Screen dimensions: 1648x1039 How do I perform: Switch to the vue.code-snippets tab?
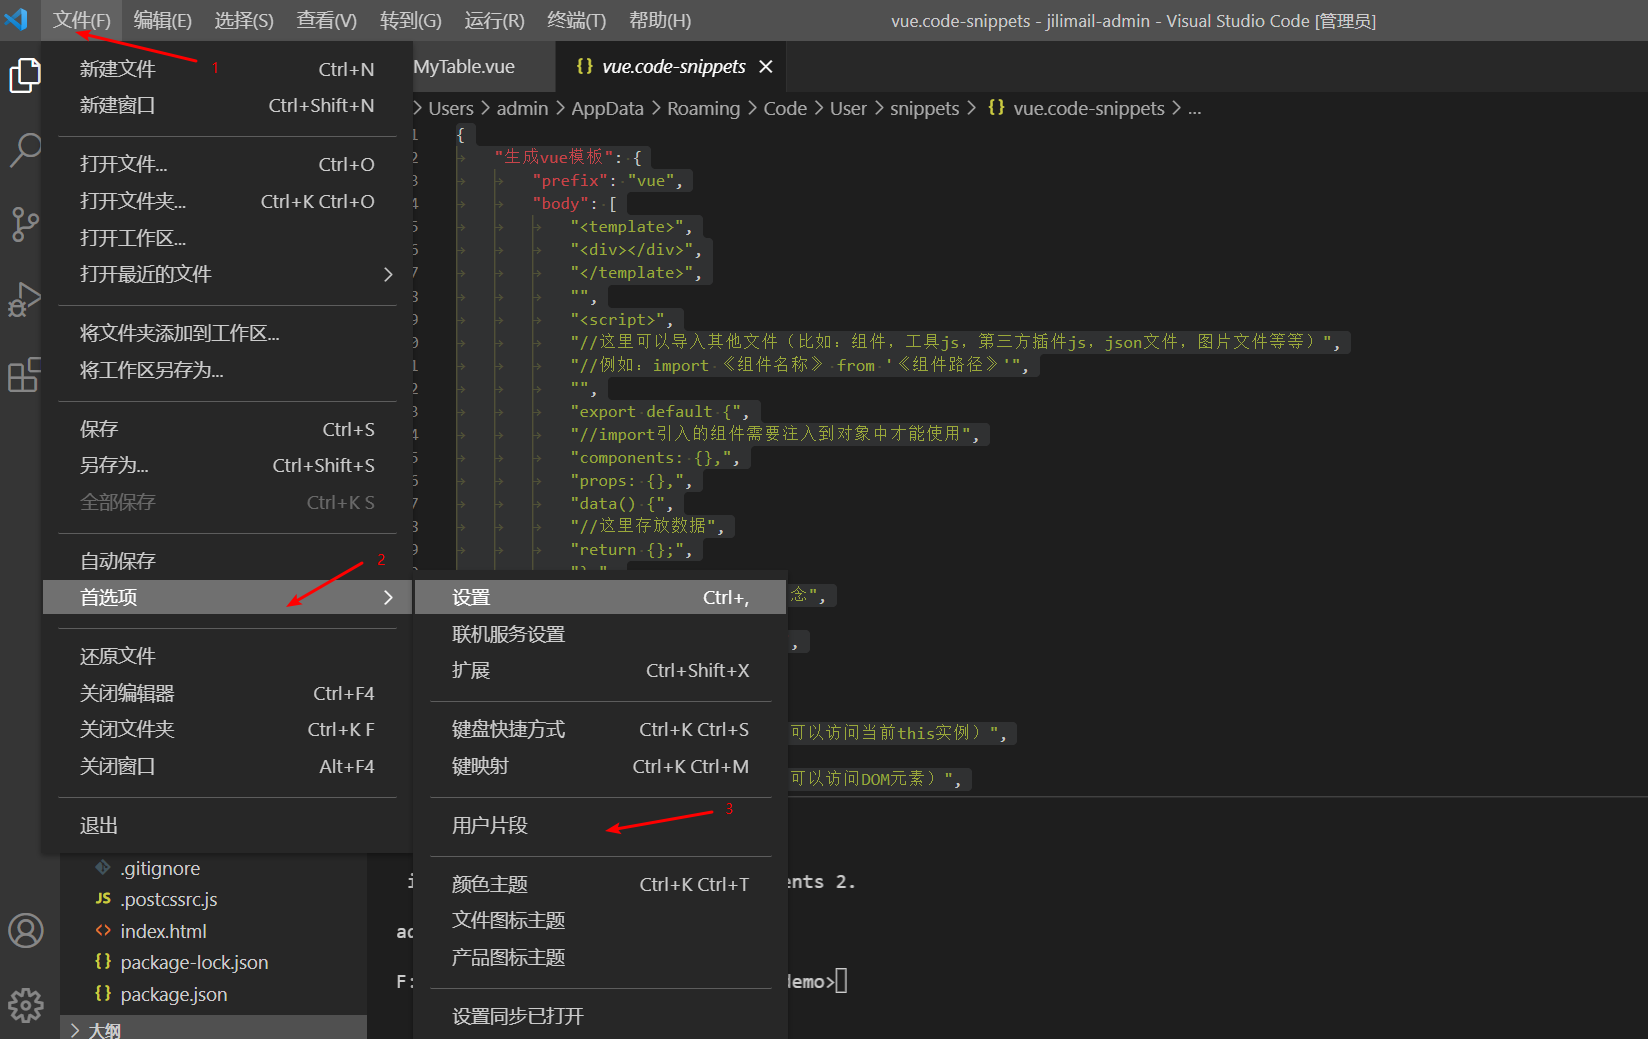click(672, 66)
